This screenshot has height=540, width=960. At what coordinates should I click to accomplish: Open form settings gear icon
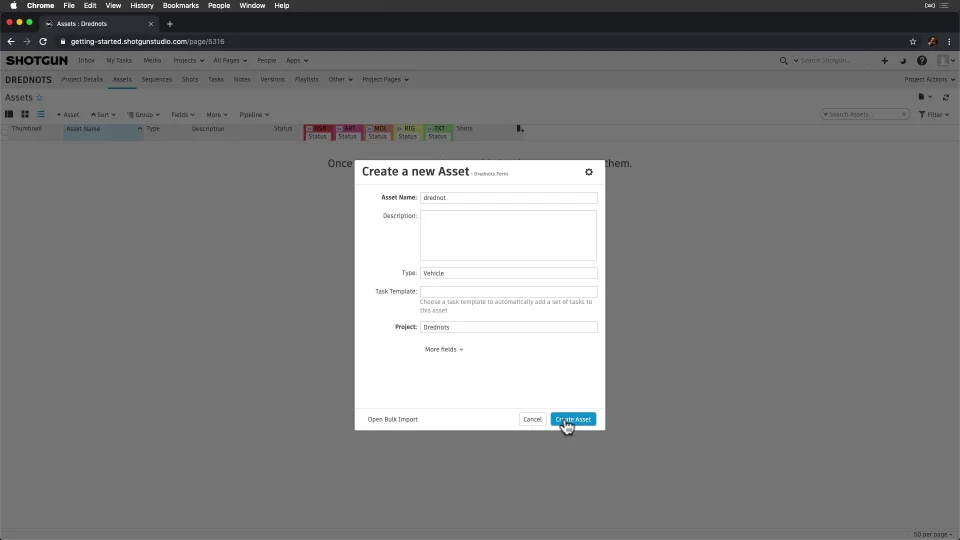[x=588, y=172]
